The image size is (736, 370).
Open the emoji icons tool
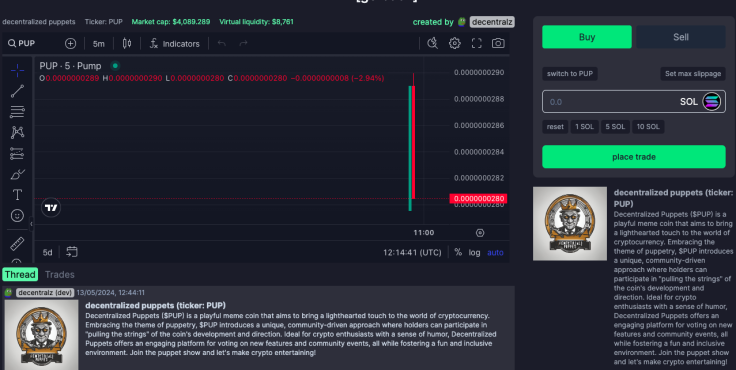pyautogui.click(x=17, y=216)
